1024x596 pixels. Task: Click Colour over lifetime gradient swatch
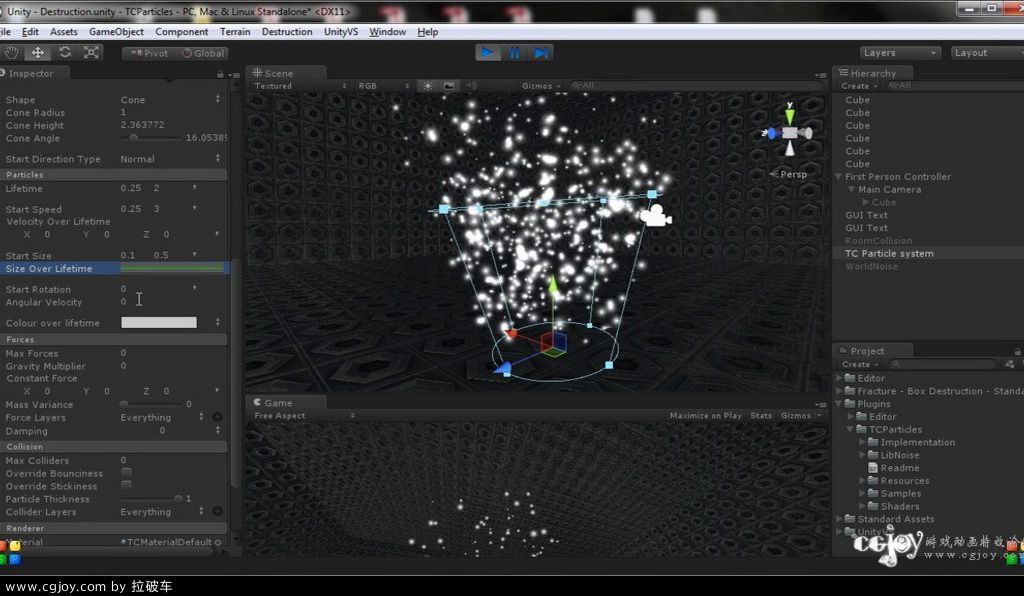(x=159, y=322)
